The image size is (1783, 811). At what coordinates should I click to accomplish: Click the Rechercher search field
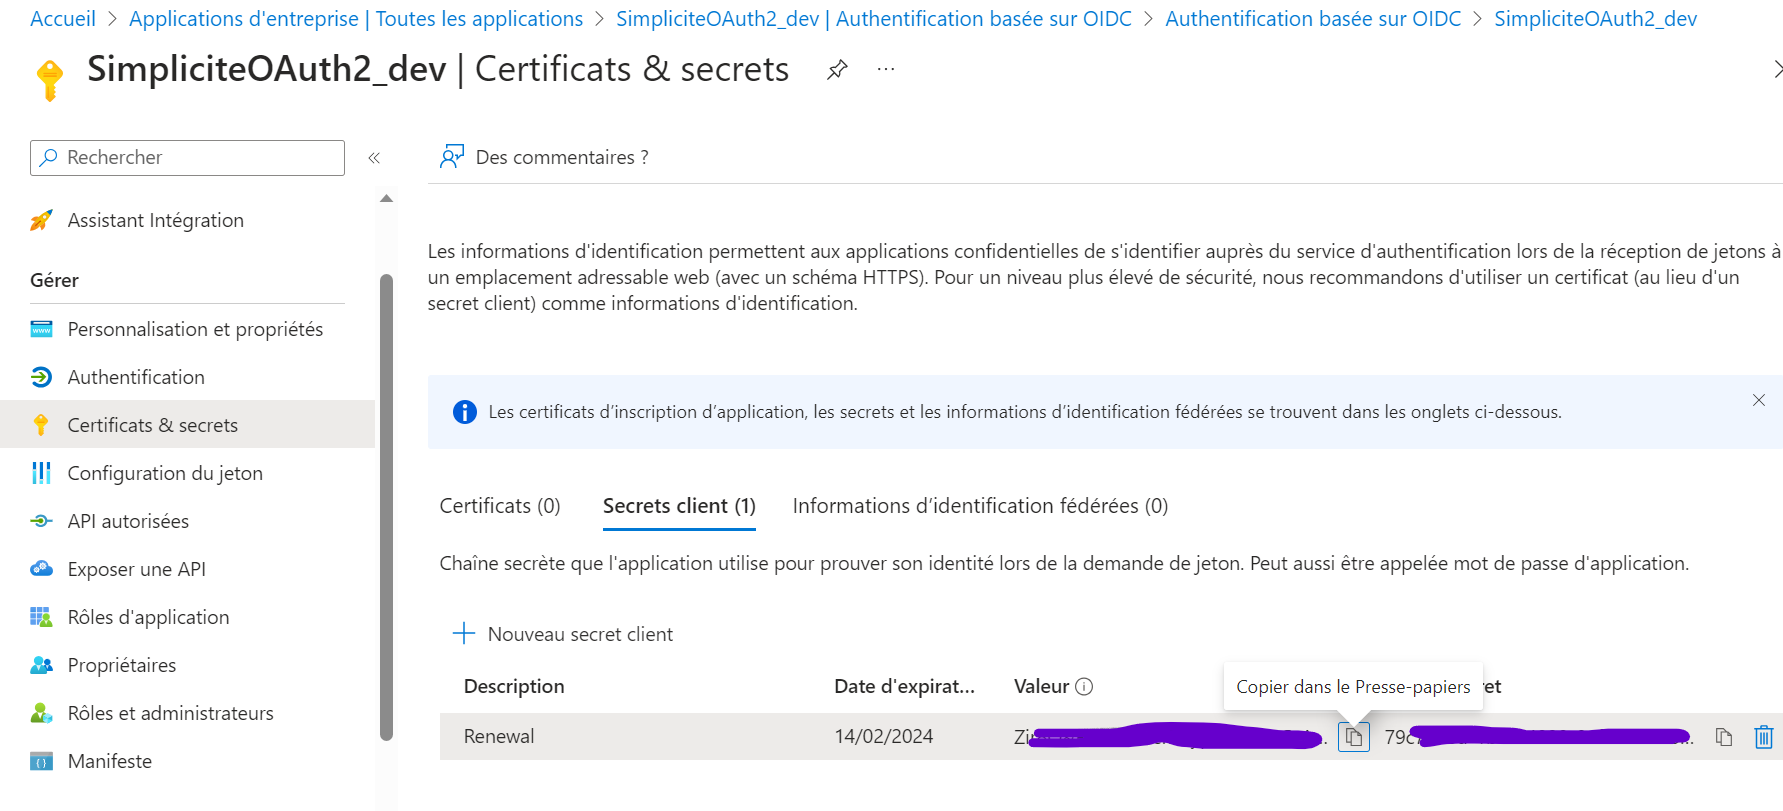pos(188,158)
